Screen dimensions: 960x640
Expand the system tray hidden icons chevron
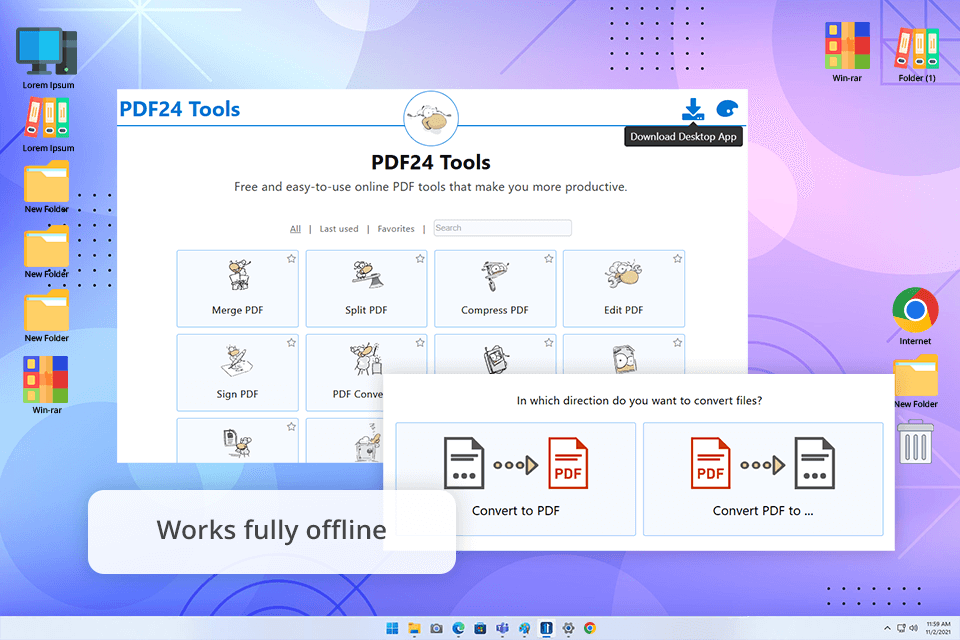click(887, 628)
